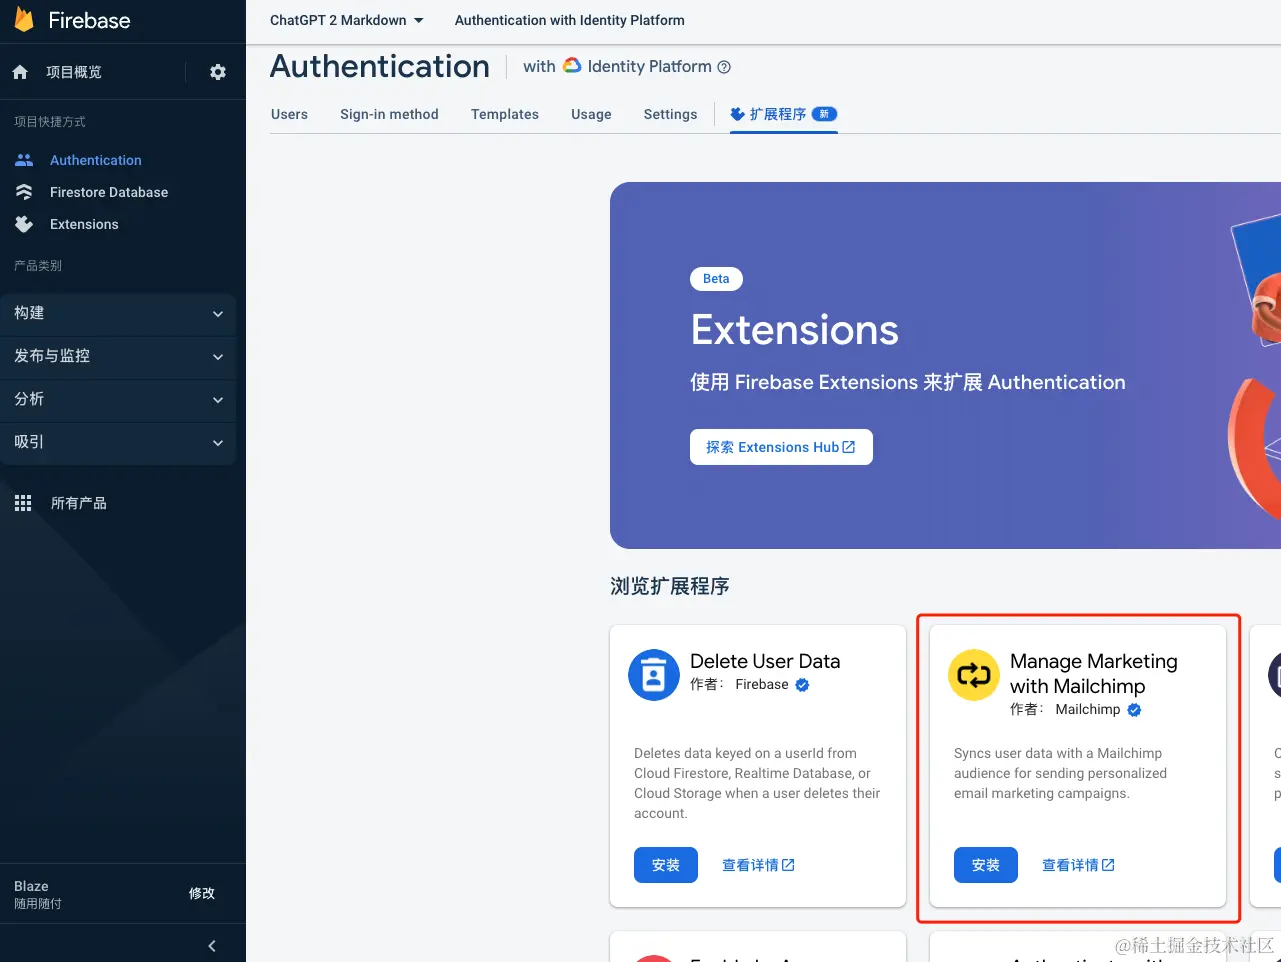
Task: Click the Firebase author name text
Action: click(762, 685)
